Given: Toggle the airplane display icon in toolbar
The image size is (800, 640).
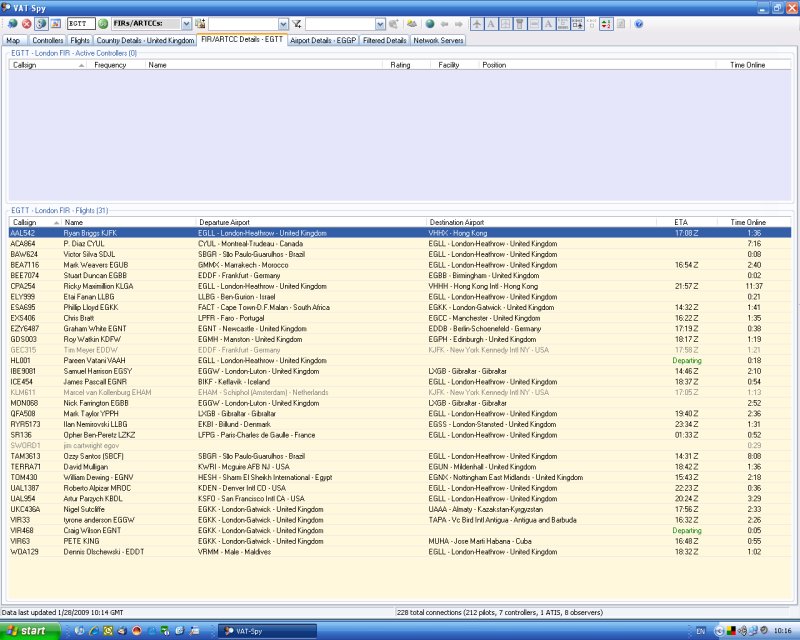Looking at the screenshot, I should point(476,23).
